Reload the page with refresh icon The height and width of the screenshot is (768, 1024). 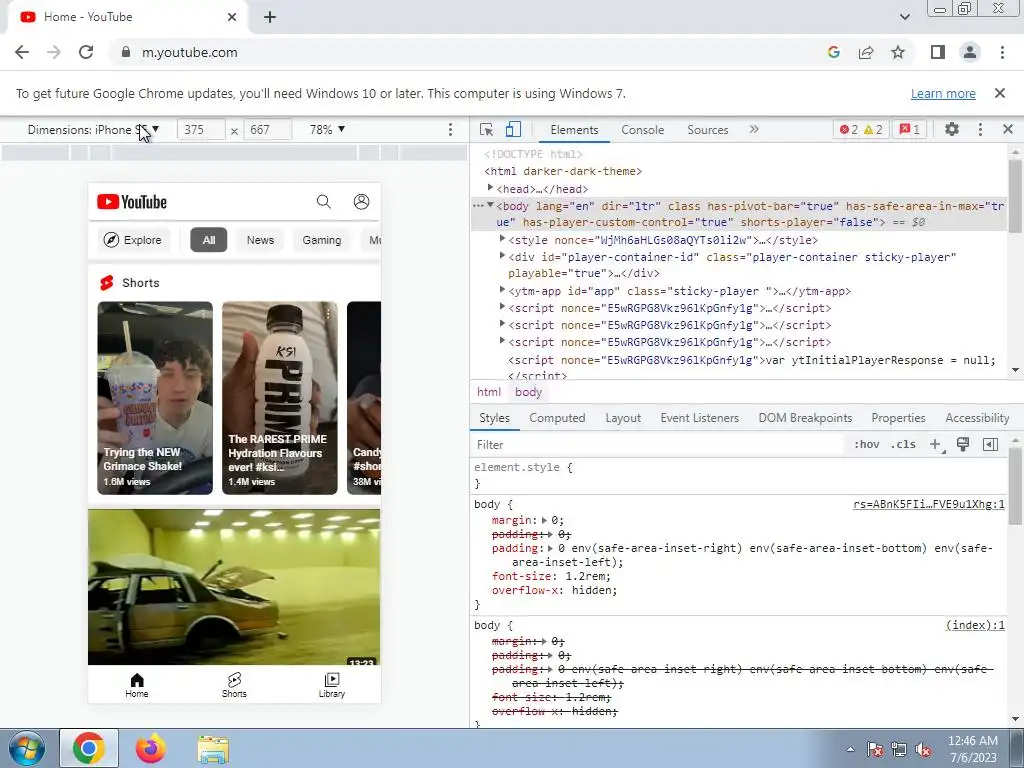pyautogui.click(x=86, y=52)
